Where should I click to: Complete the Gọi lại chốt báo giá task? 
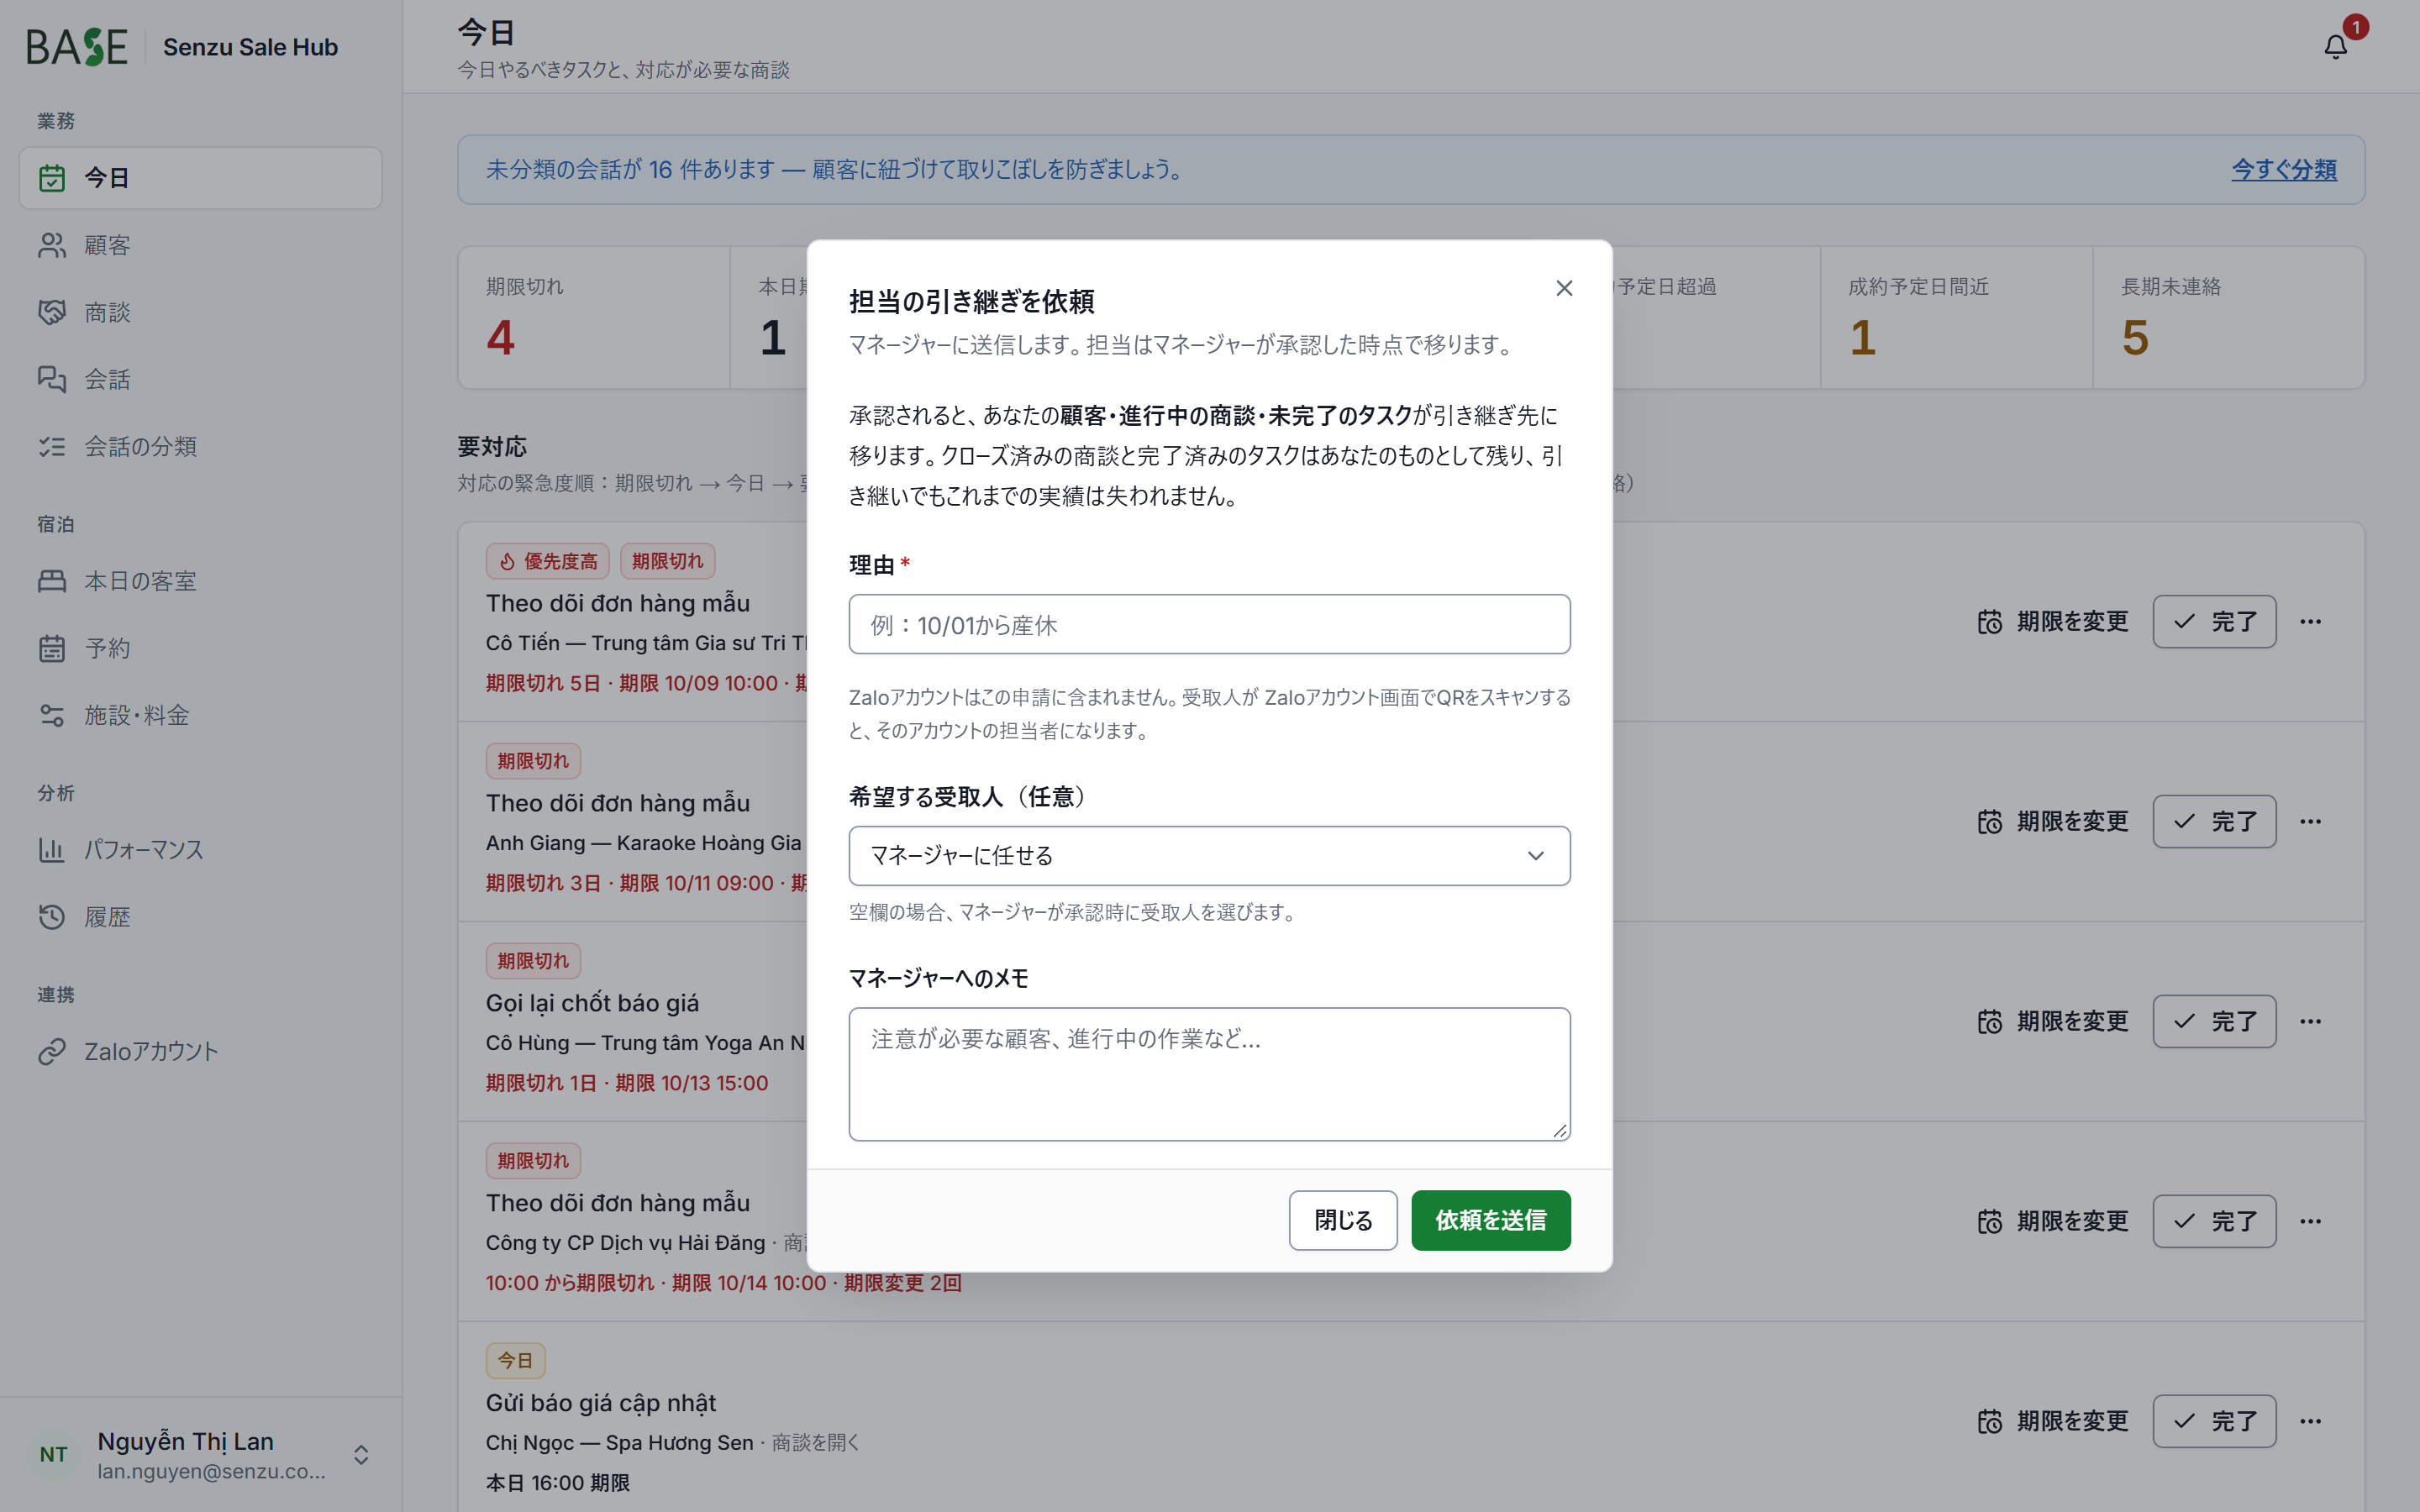(x=2214, y=1022)
